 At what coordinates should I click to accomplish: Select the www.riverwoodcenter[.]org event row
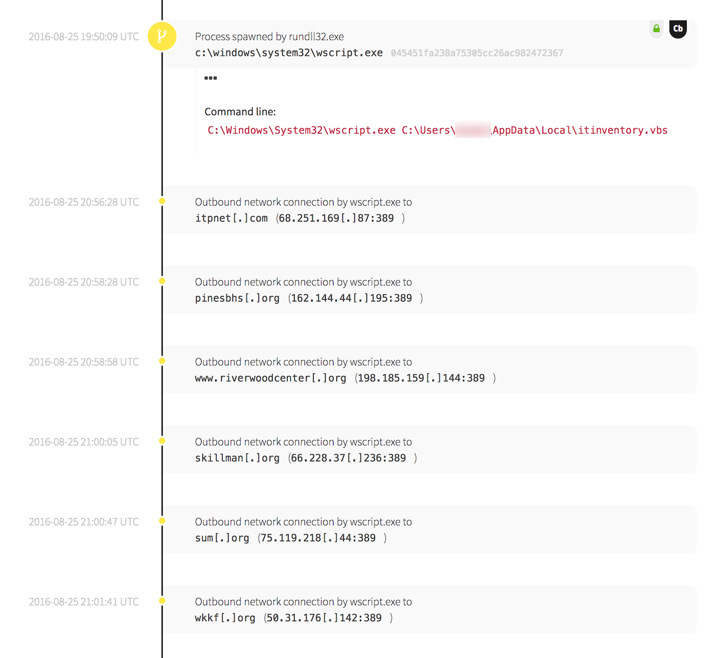point(430,370)
